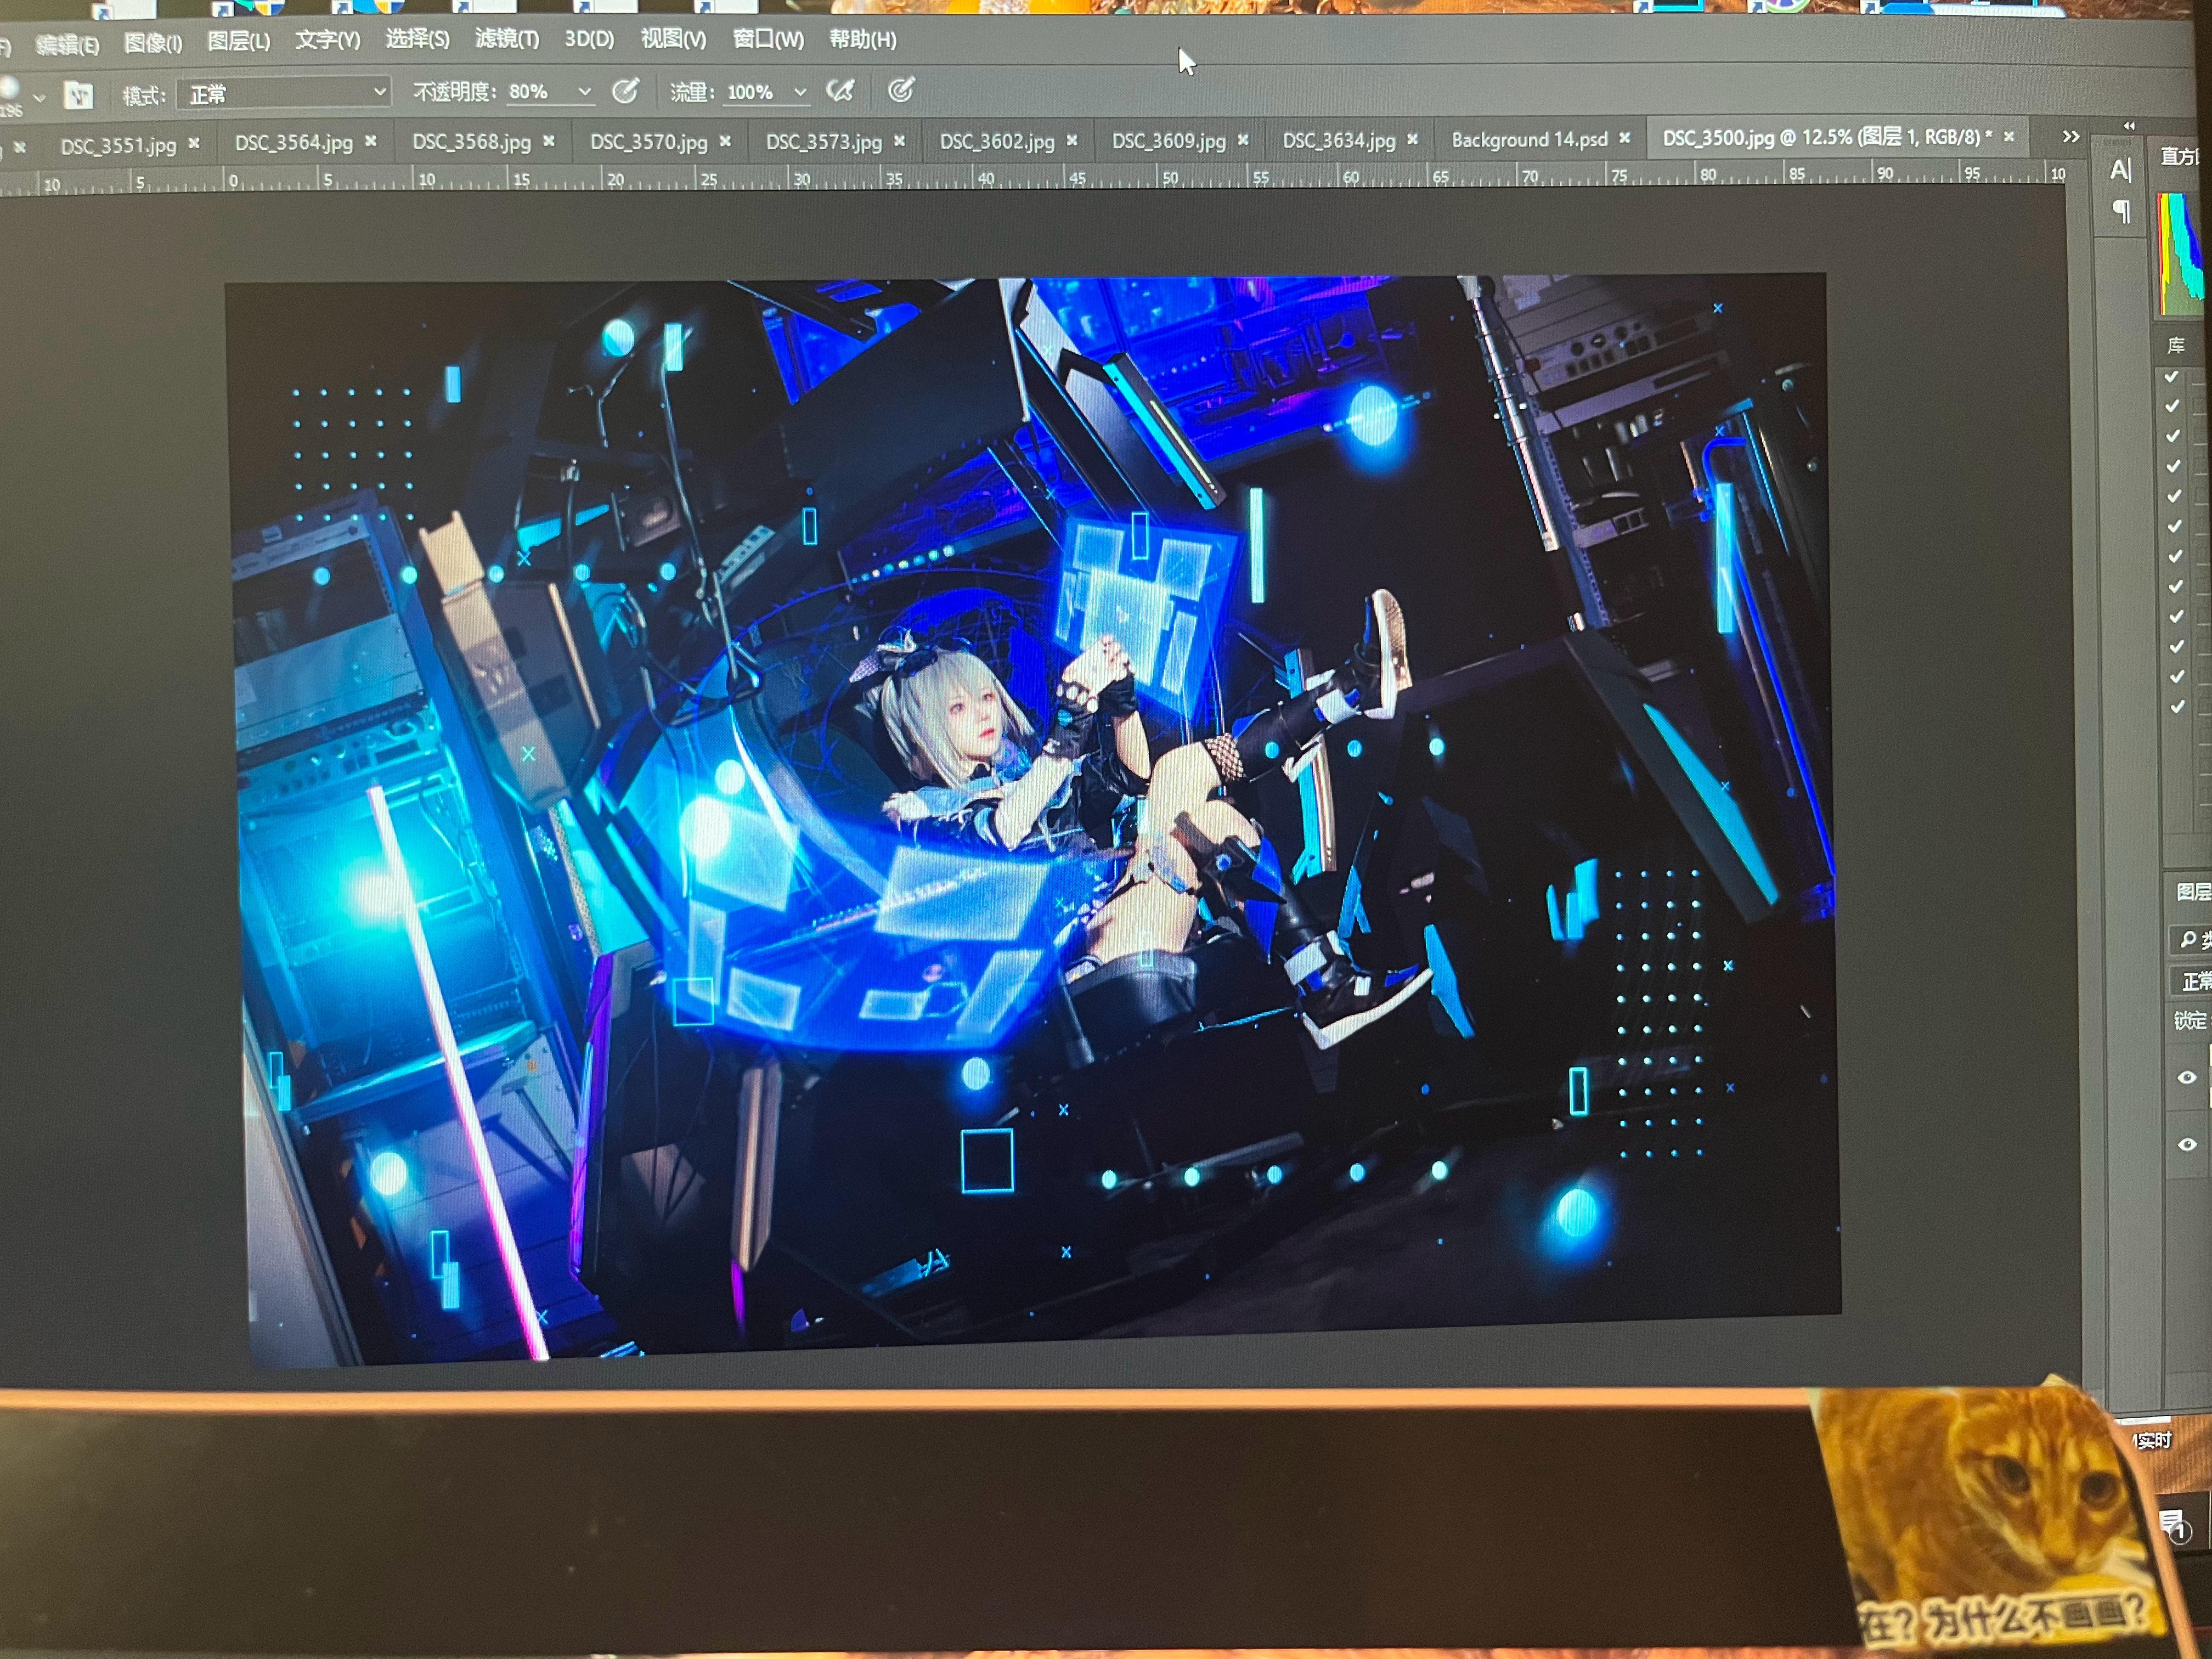The width and height of the screenshot is (2212, 1659).
Task: Open the 图层(L) menu
Action: (x=238, y=42)
